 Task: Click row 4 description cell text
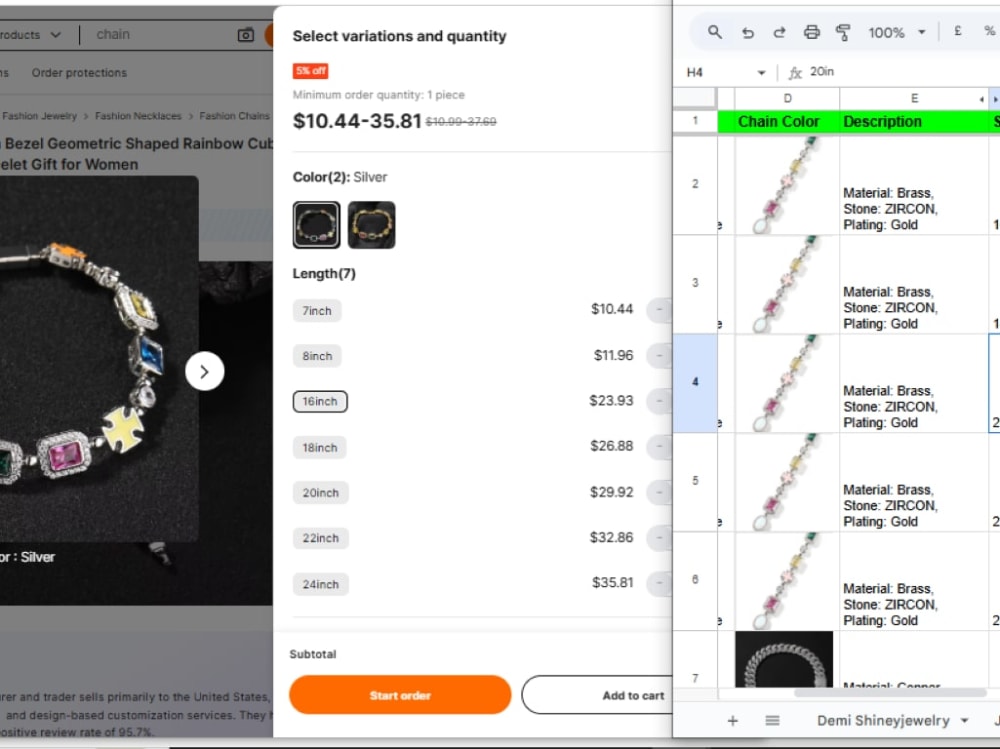[890, 406]
